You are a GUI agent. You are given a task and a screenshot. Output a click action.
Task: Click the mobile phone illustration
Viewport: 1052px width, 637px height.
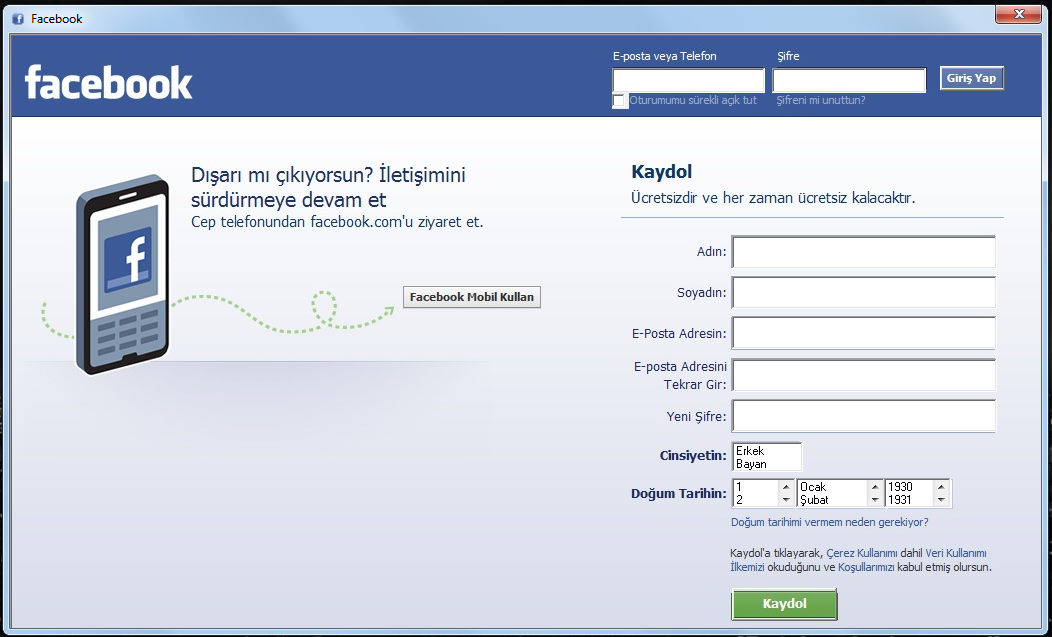(x=123, y=275)
